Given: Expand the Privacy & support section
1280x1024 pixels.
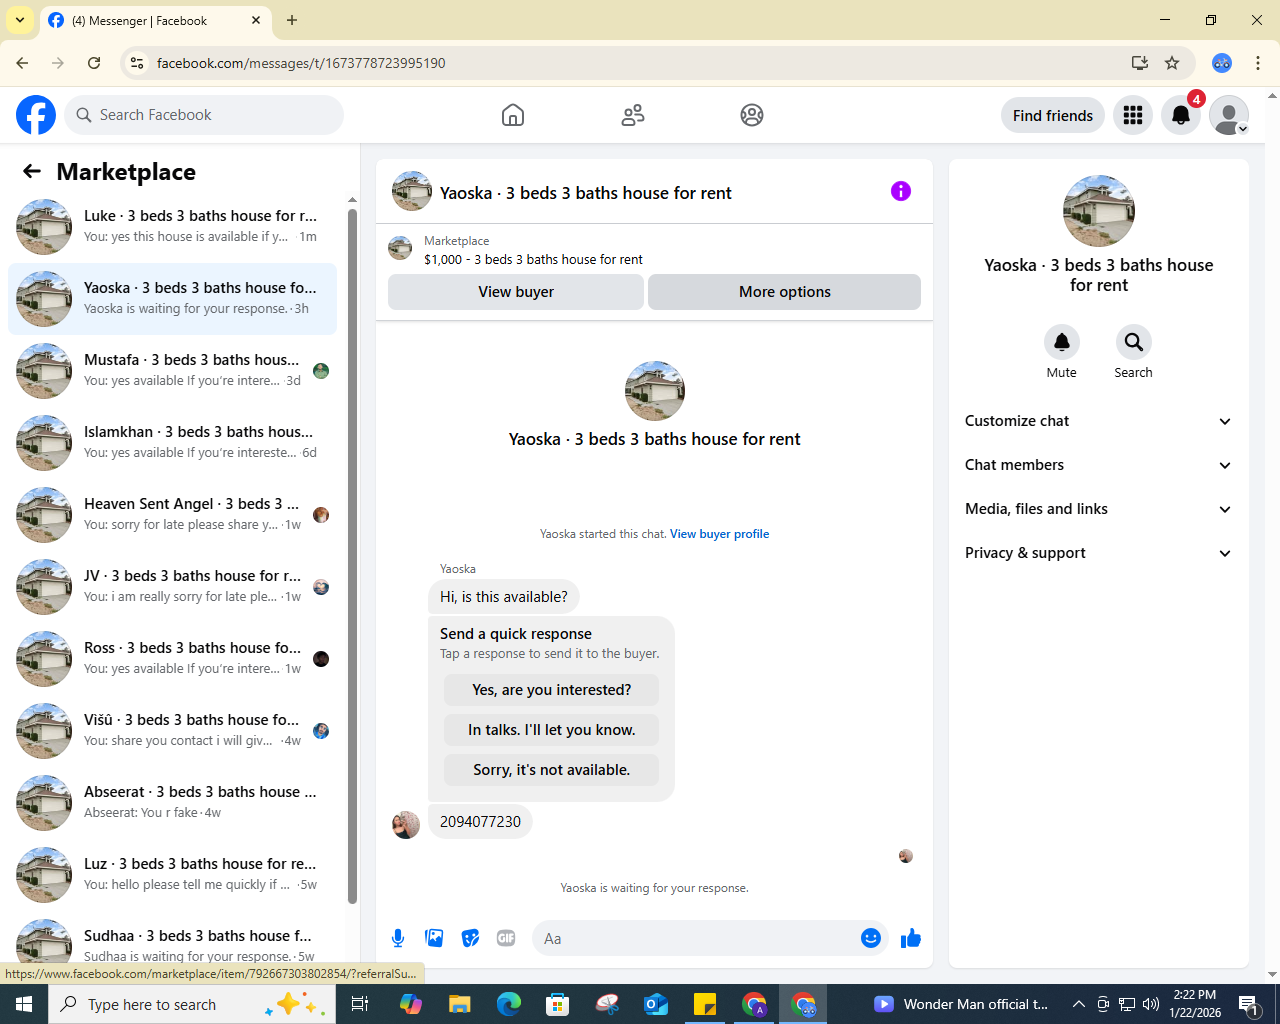Looking at the screenshot, I should click(x=1098, y=553).
